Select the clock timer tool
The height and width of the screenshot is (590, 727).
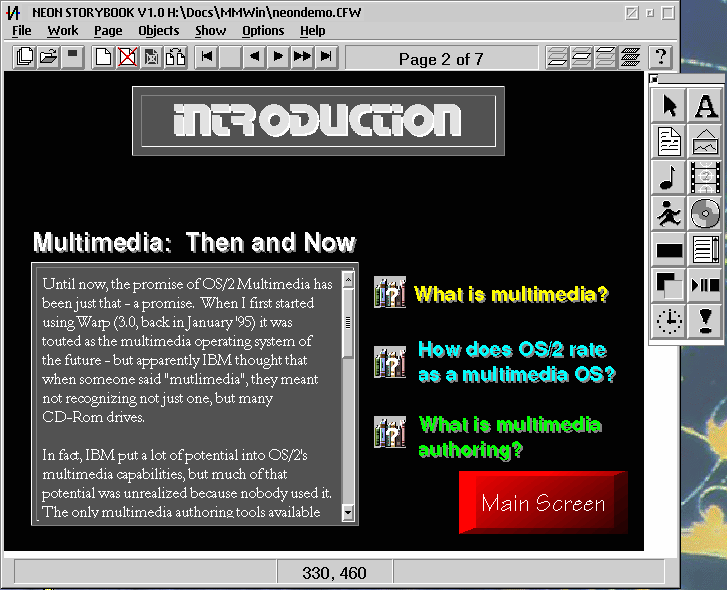tap(668, 321)
